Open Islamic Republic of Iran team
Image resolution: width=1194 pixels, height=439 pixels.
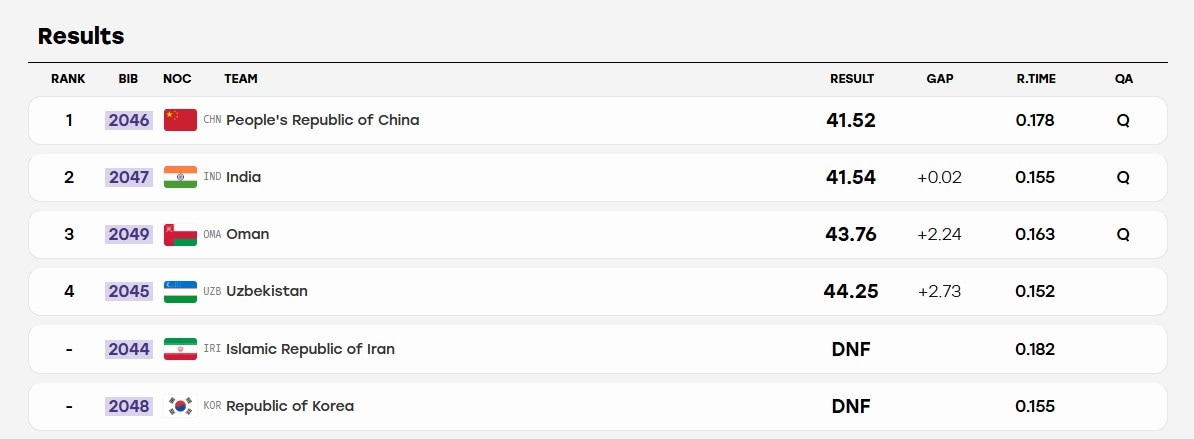311,349
